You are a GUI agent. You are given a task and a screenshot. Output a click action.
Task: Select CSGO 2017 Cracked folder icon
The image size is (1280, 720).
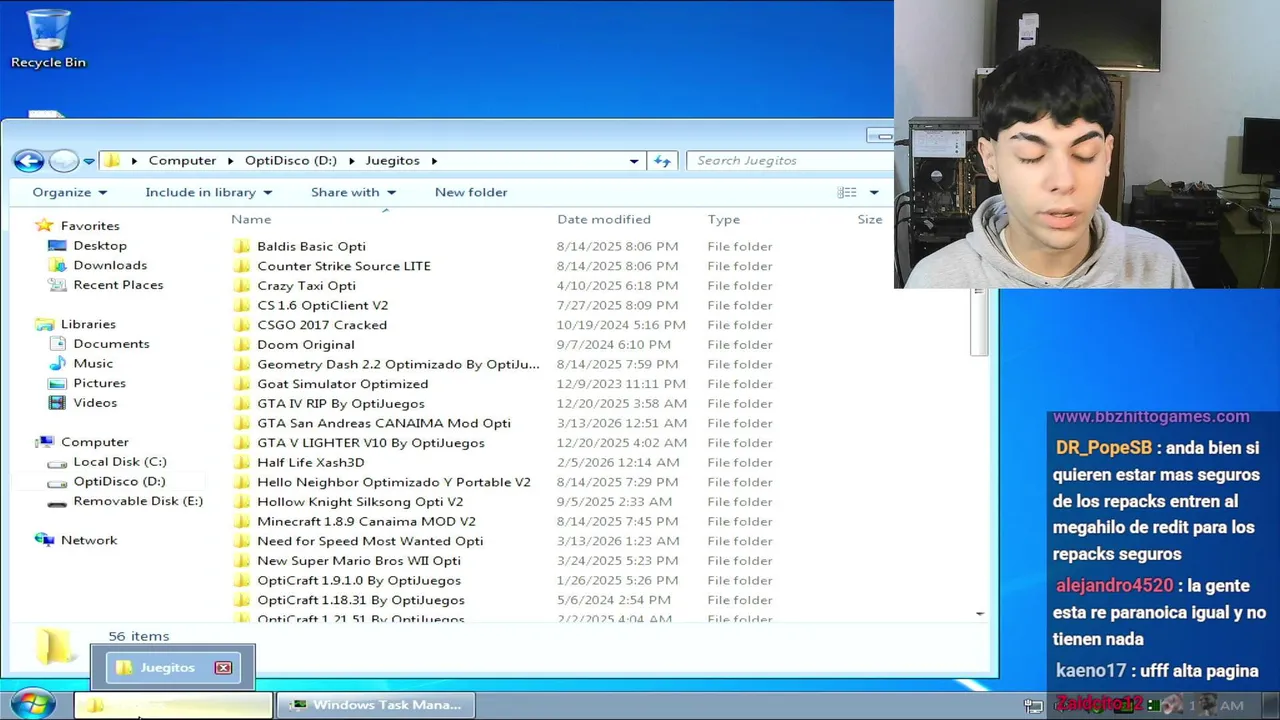point(242,325)
